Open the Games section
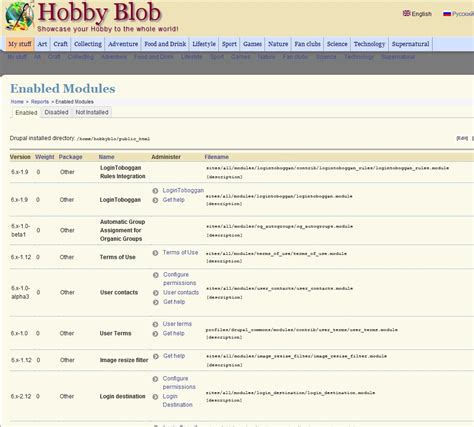Image resolution: width=474 pixels, height=427 pixels. coord(252,44)
